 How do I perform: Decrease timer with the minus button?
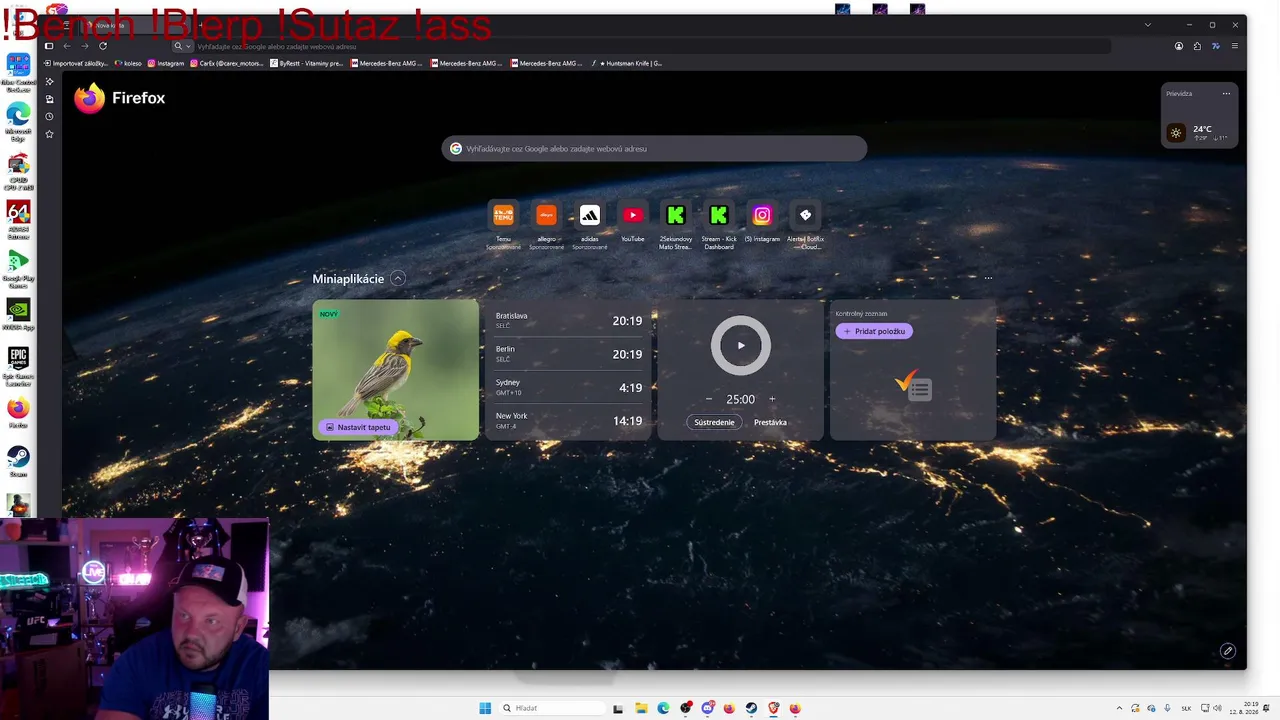click(709, 399)
